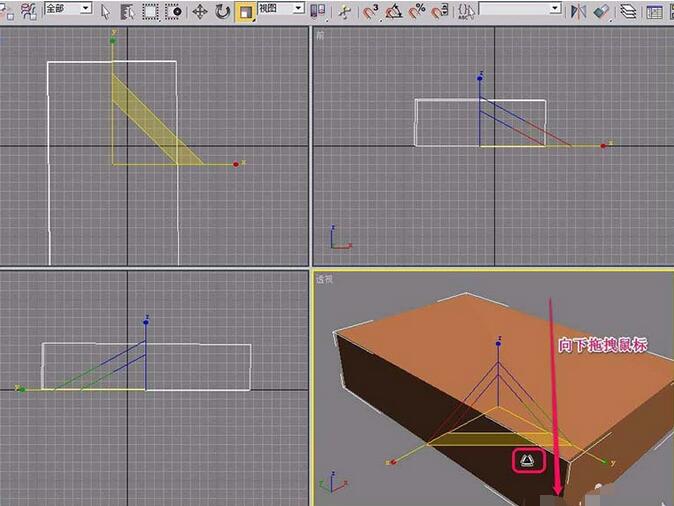674x506 pixels.
Task: Toggle the Angle Snap button
Action: (x=394, y=11)
